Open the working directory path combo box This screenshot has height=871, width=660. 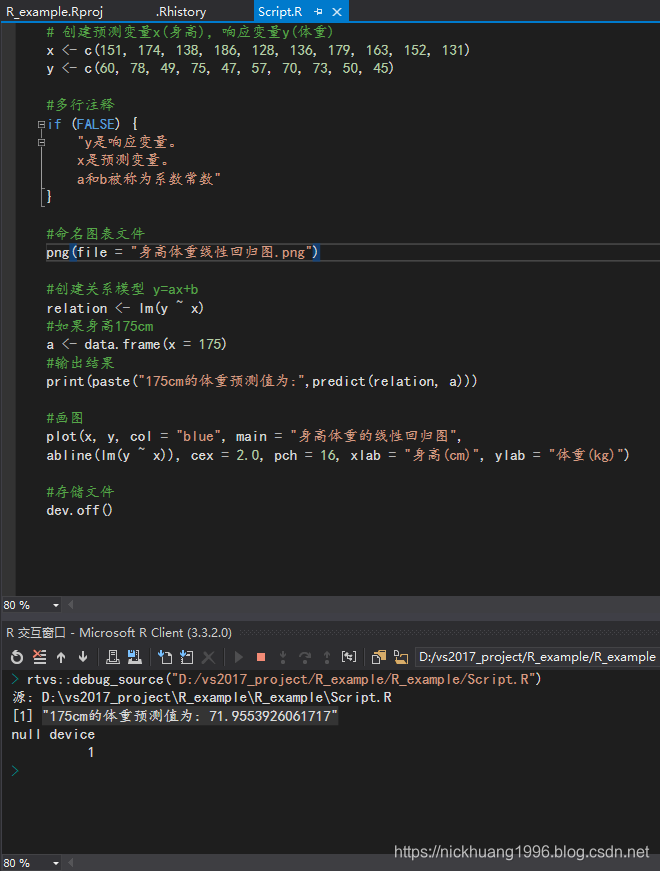click(x=537, y=657)
